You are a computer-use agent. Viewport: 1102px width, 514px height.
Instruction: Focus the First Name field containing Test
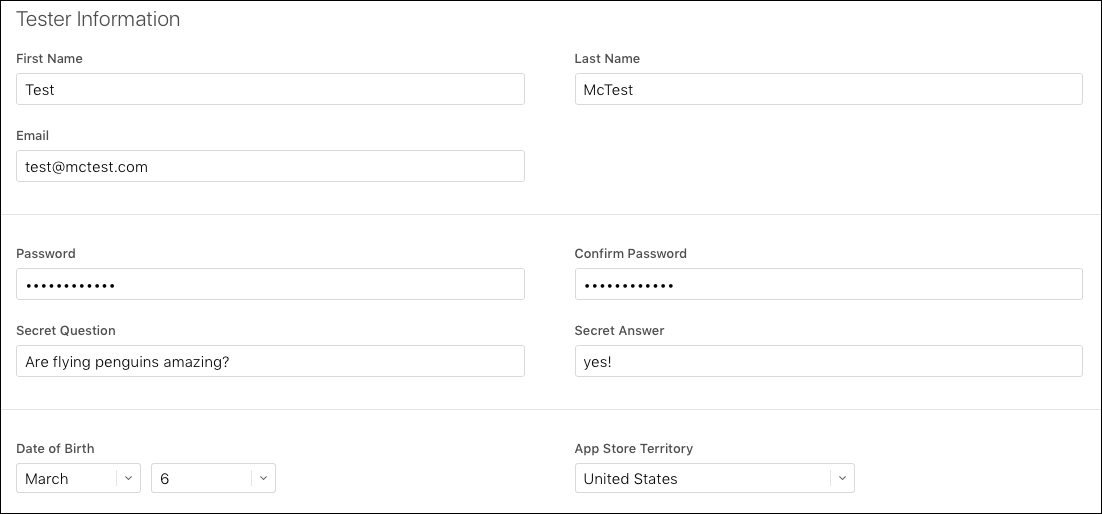271,89
